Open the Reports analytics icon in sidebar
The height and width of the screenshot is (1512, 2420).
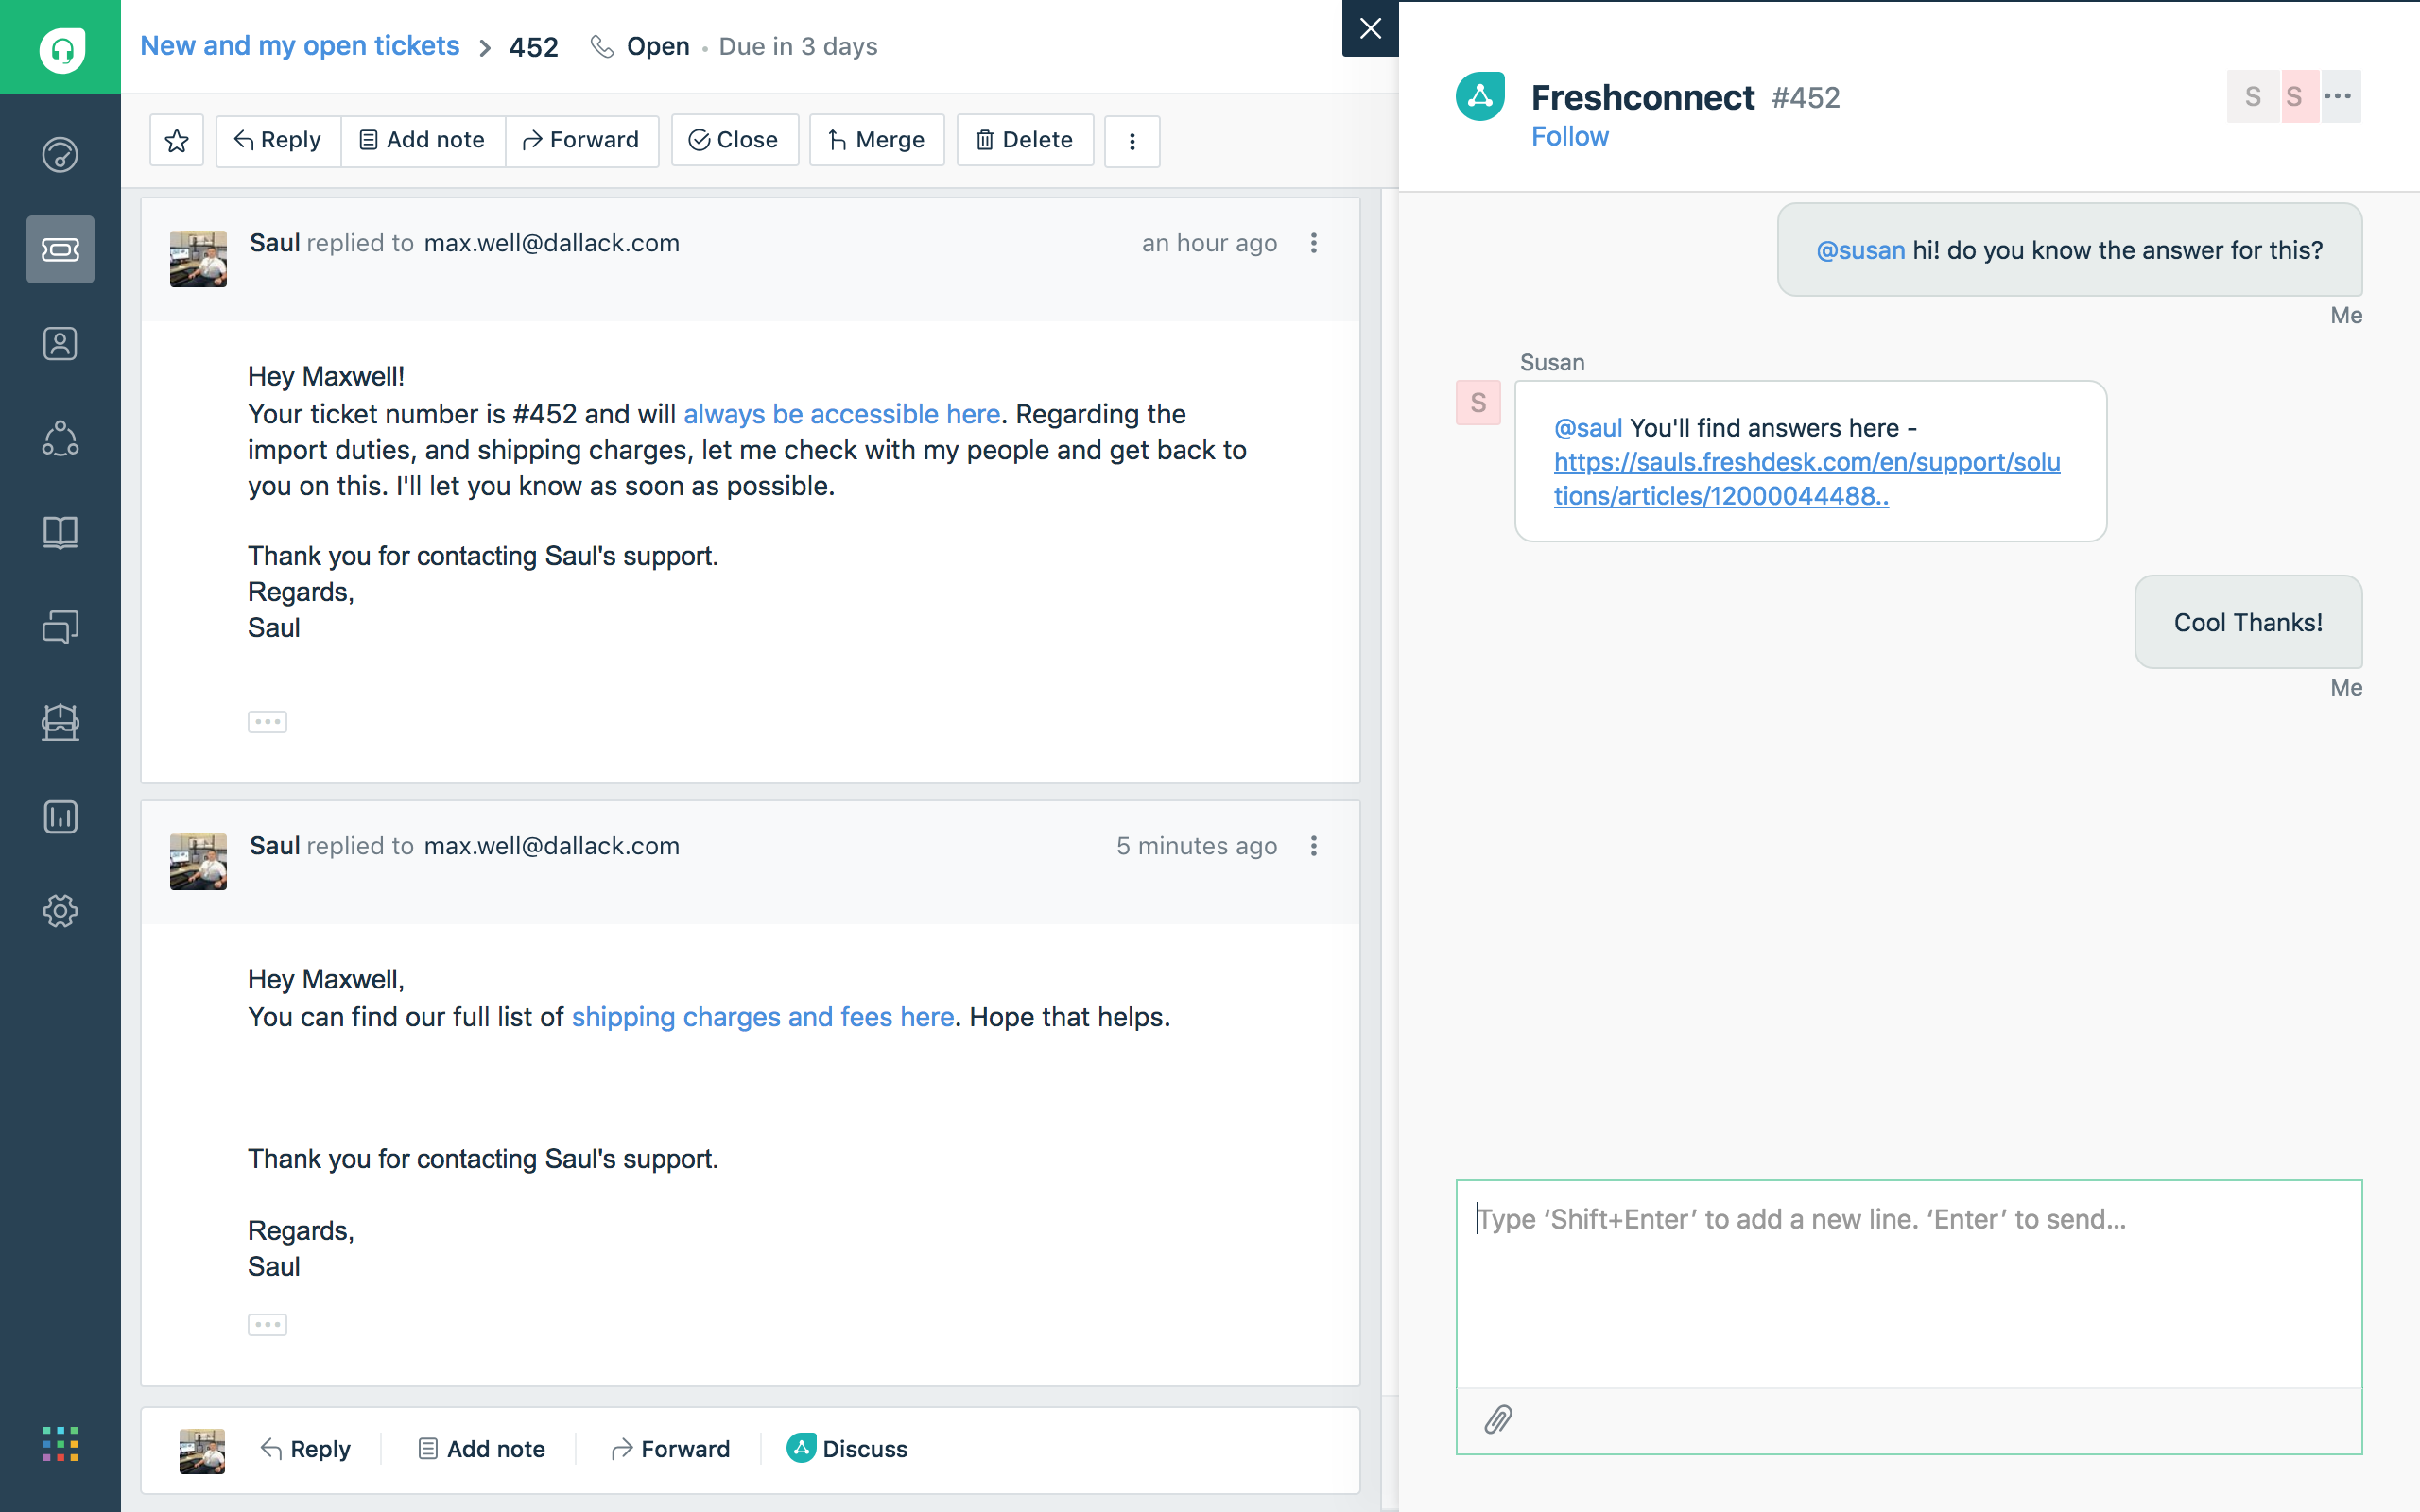click(x=60, y=816)
